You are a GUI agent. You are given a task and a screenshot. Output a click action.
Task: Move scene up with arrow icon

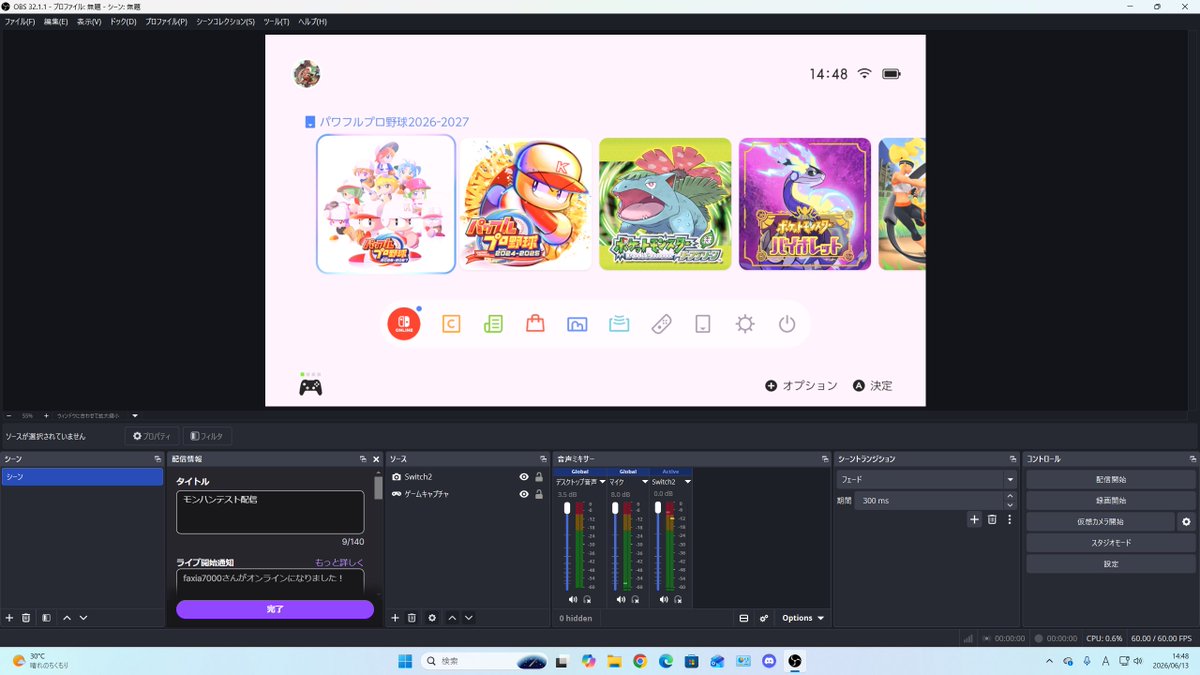(x=67, y=618)
